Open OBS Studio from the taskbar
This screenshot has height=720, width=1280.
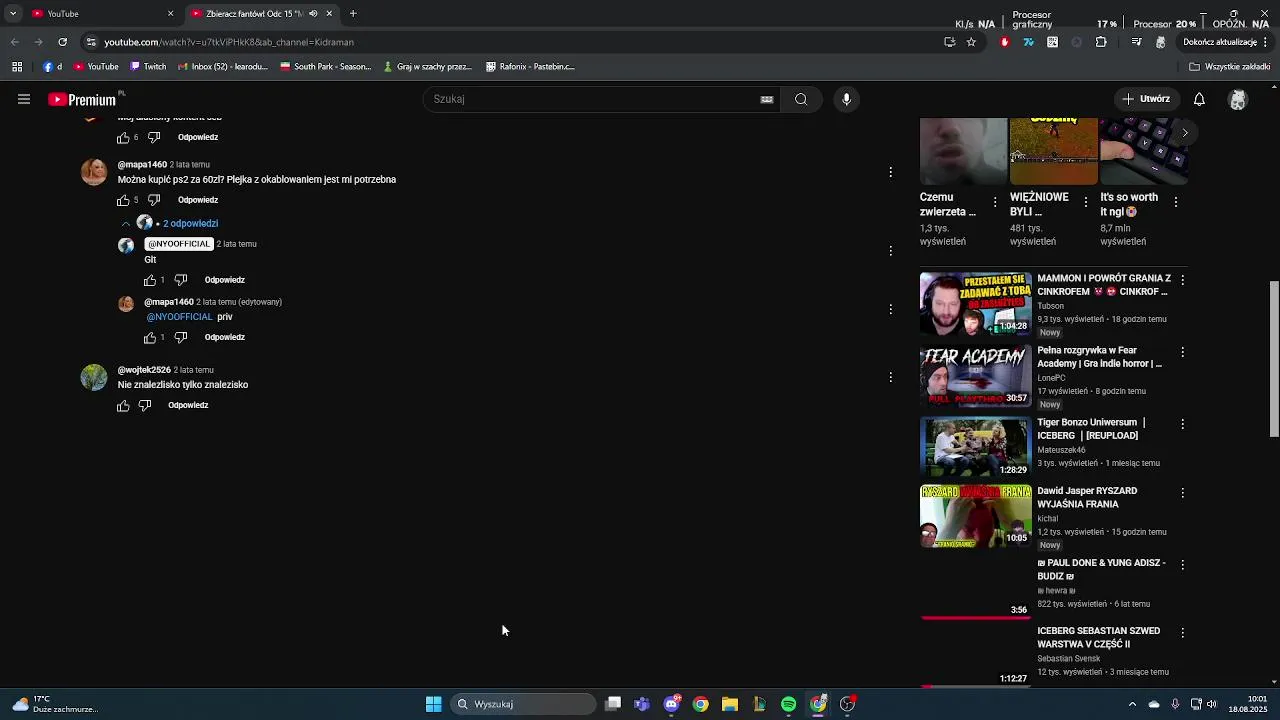pyautogui.click(x=848, y=704)
